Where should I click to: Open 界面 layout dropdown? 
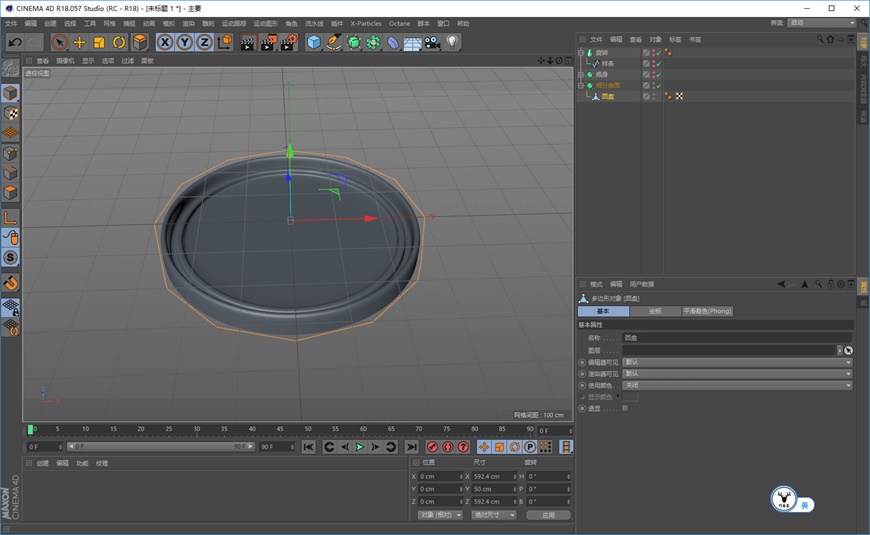point(823,23)
